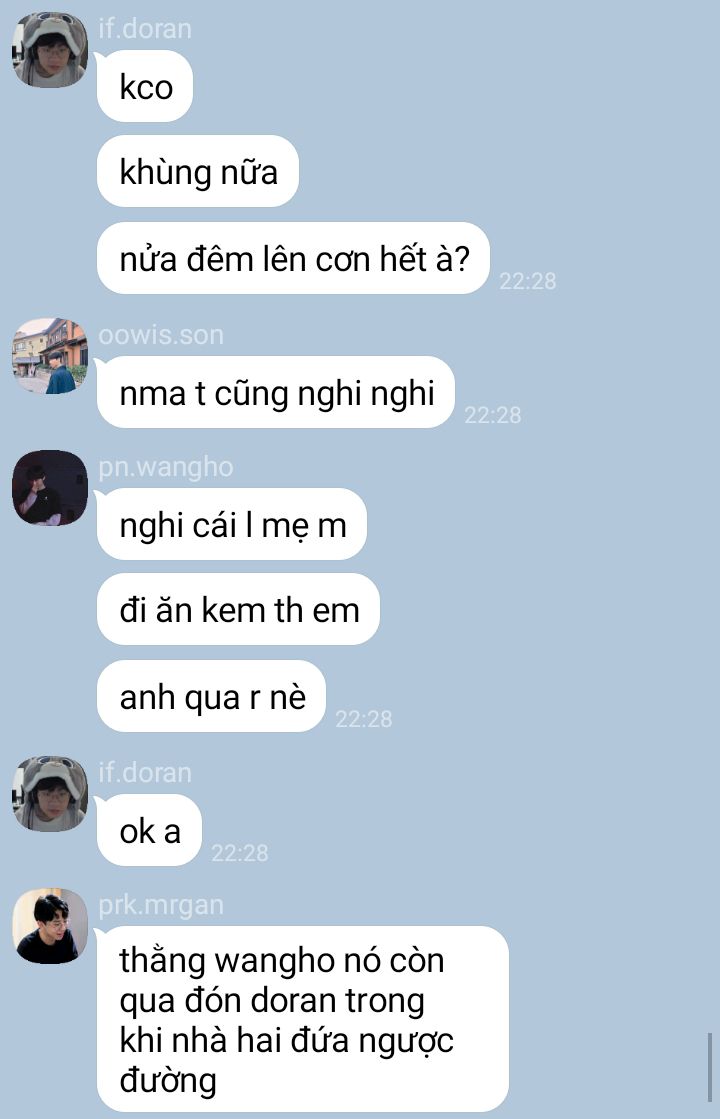Click the if.doran username above the kco message

pyautogui.click(x=145, y=29)
